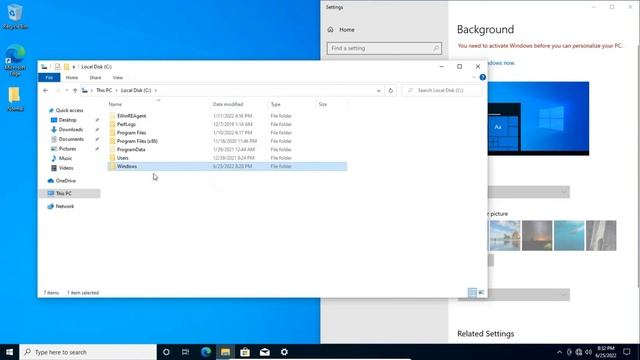Click New folder icon in title bar toolbar
This screenshot has height=360, width=640.
pos(67,67)
